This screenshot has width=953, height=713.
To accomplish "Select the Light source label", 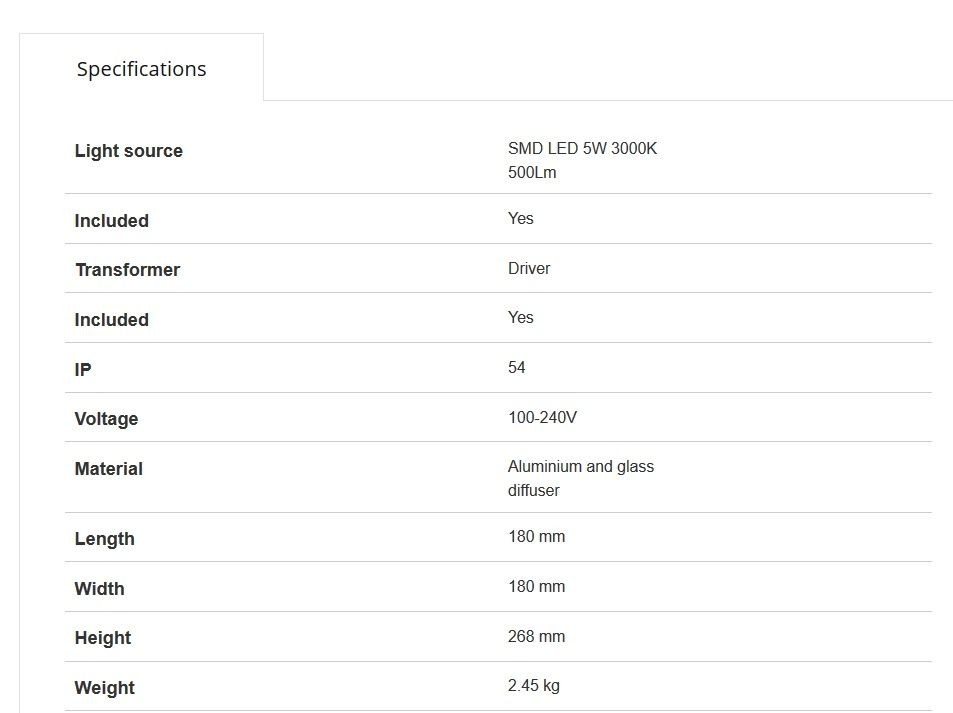I will click(129, 151).
